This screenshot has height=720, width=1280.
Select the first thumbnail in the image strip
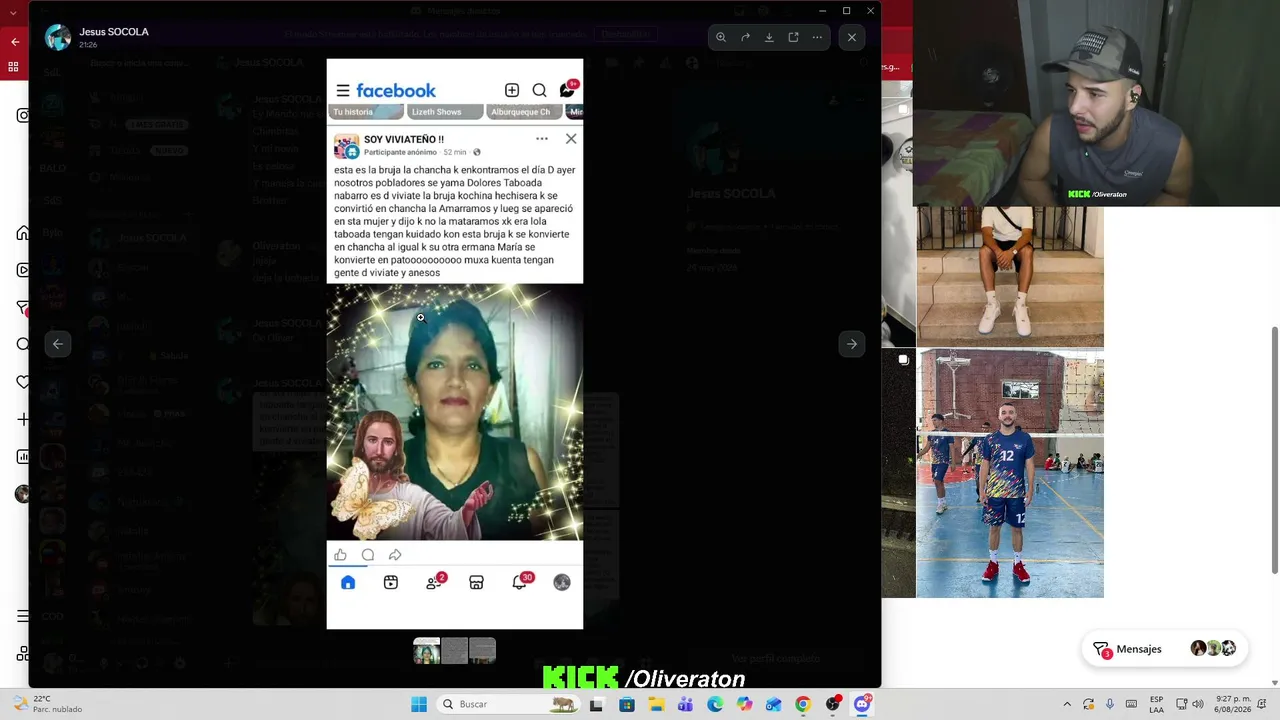(427, 651)
